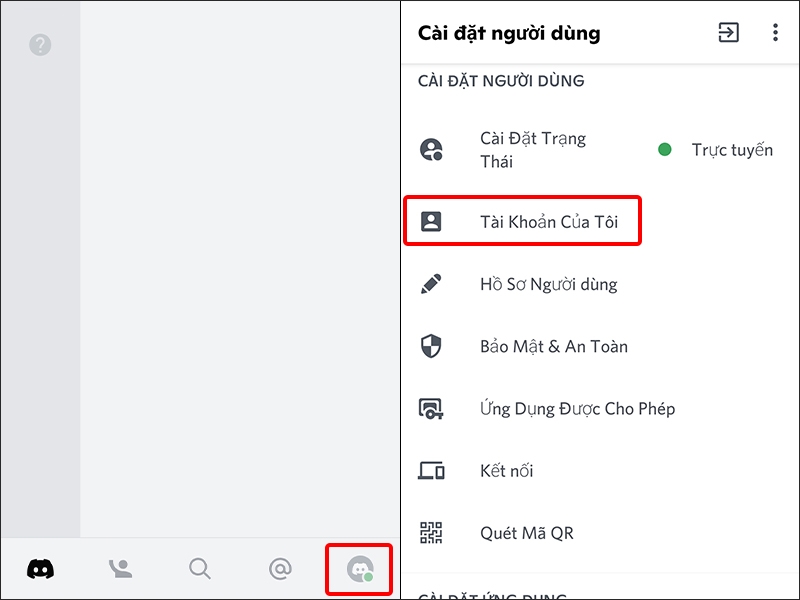Select Trực tuyến status option

[731, 149]
